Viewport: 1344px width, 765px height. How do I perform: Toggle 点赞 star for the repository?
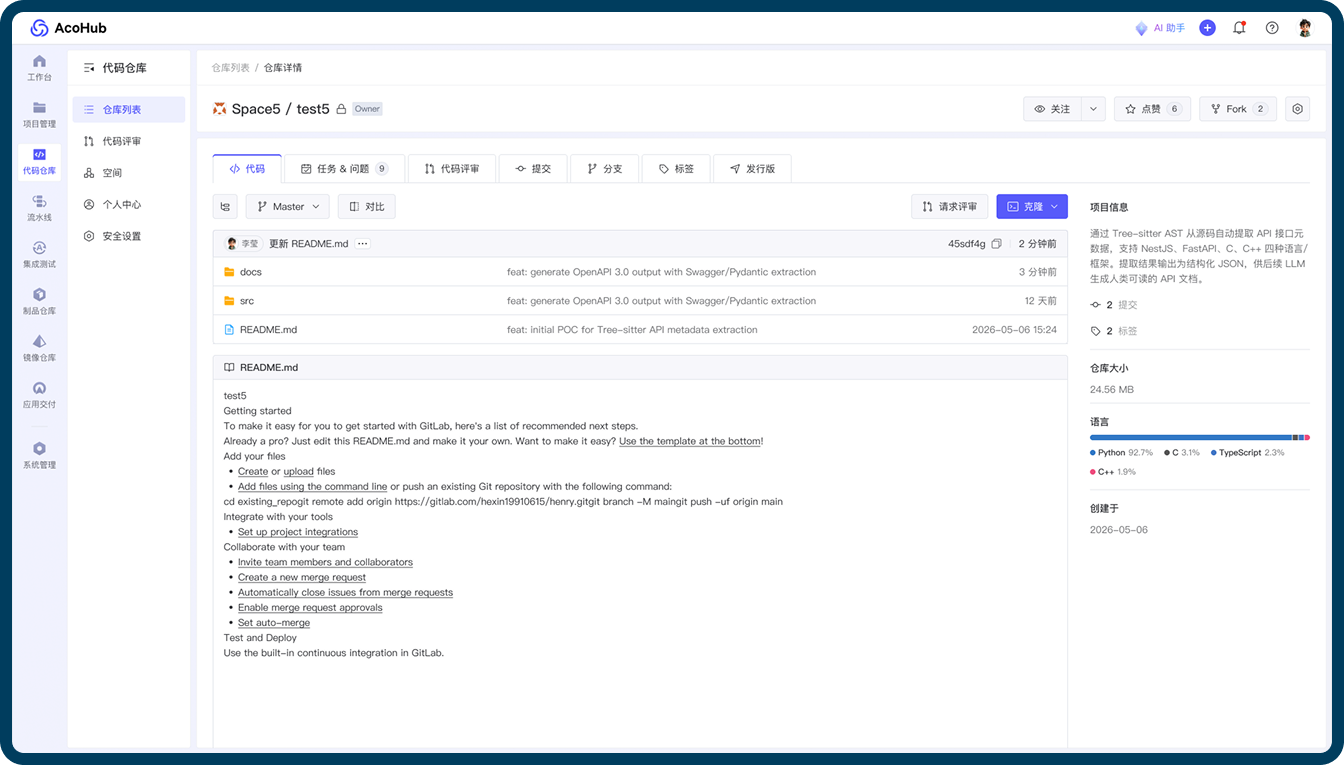point(1152,109)
